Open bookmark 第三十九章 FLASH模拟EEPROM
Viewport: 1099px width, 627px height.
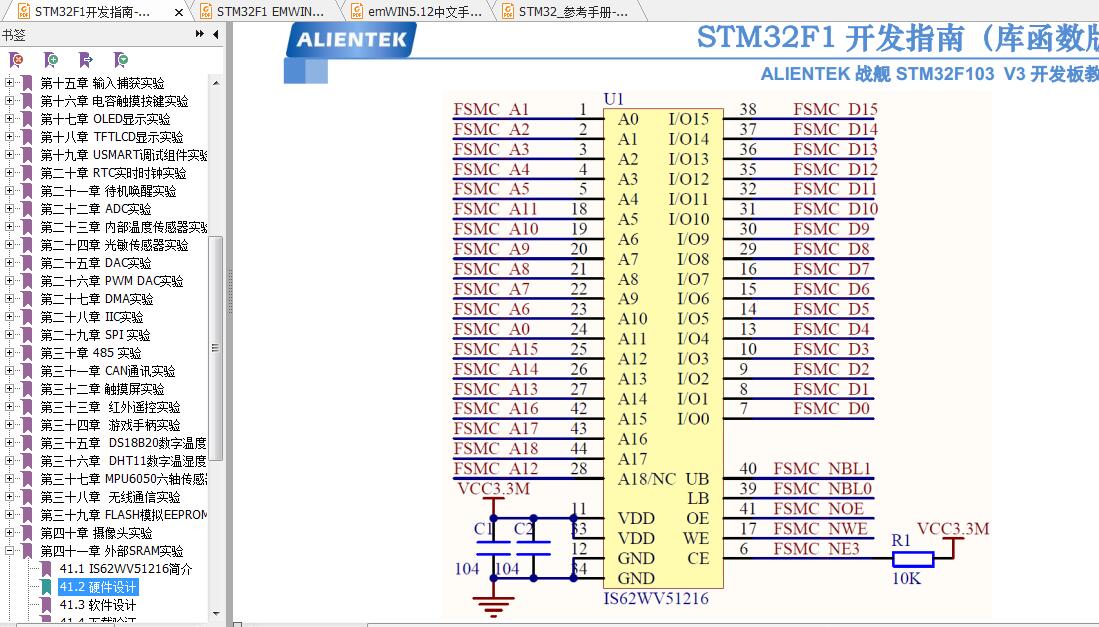(123, 515)
